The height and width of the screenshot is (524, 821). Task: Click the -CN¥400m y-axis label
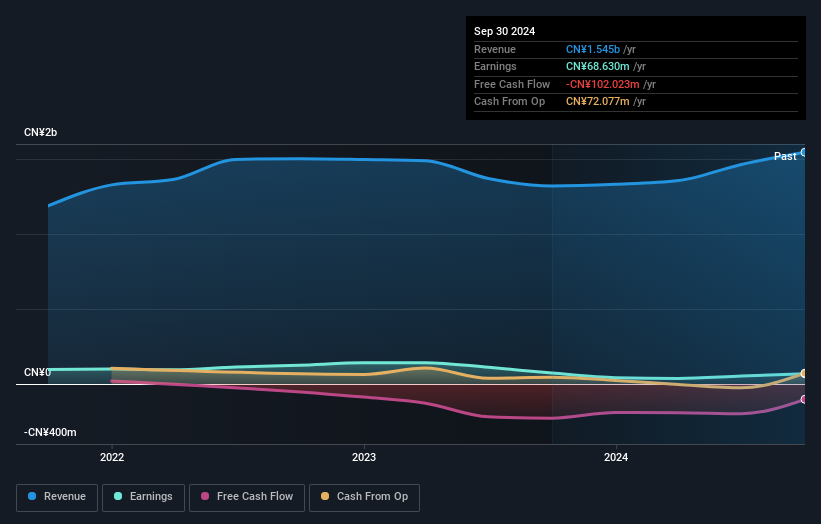pyautogui.click(x=50, y=432)
